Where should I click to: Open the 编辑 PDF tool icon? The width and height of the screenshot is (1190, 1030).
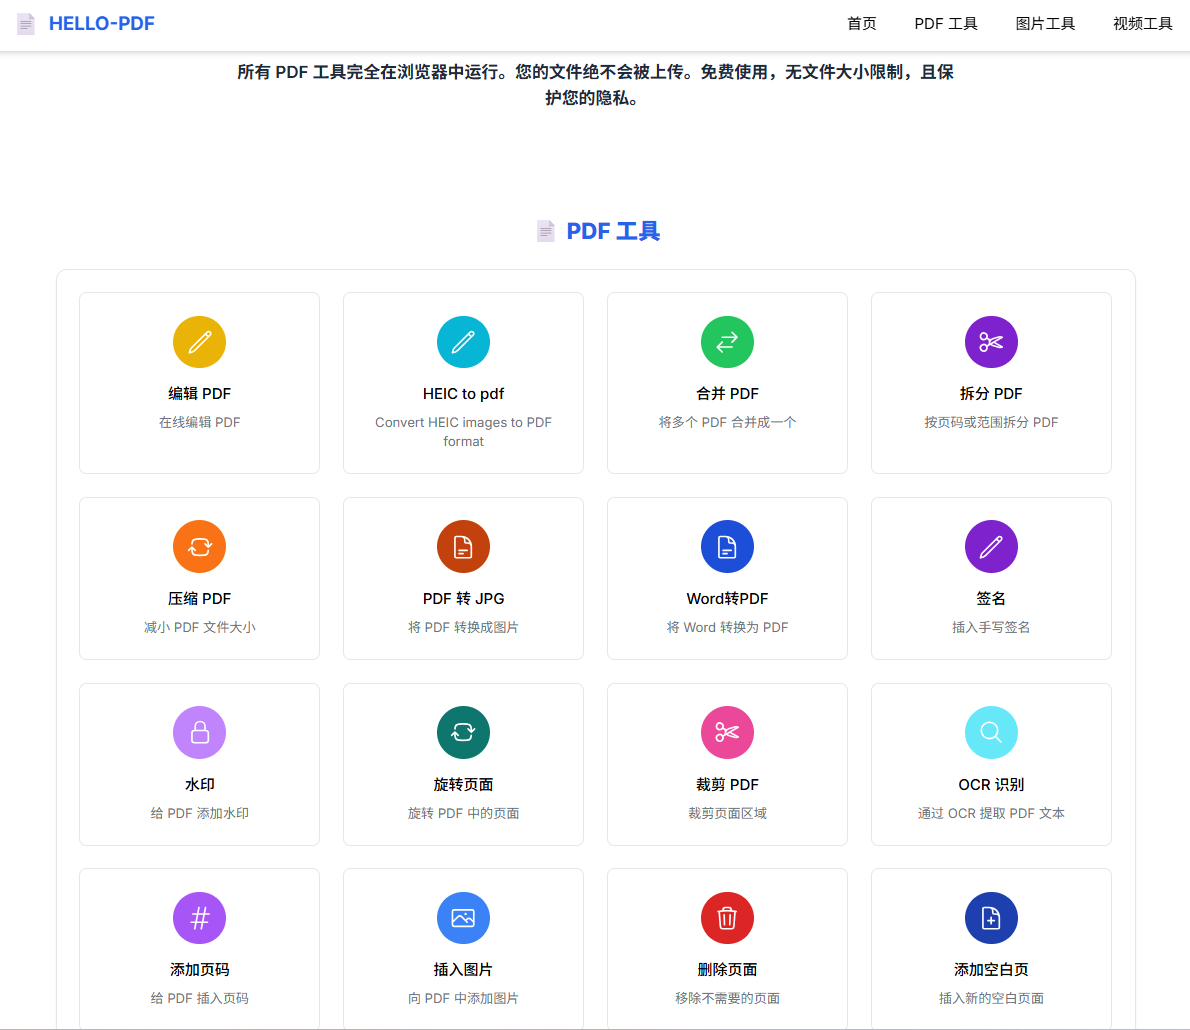pyautogui.click(x=199, y=341)
